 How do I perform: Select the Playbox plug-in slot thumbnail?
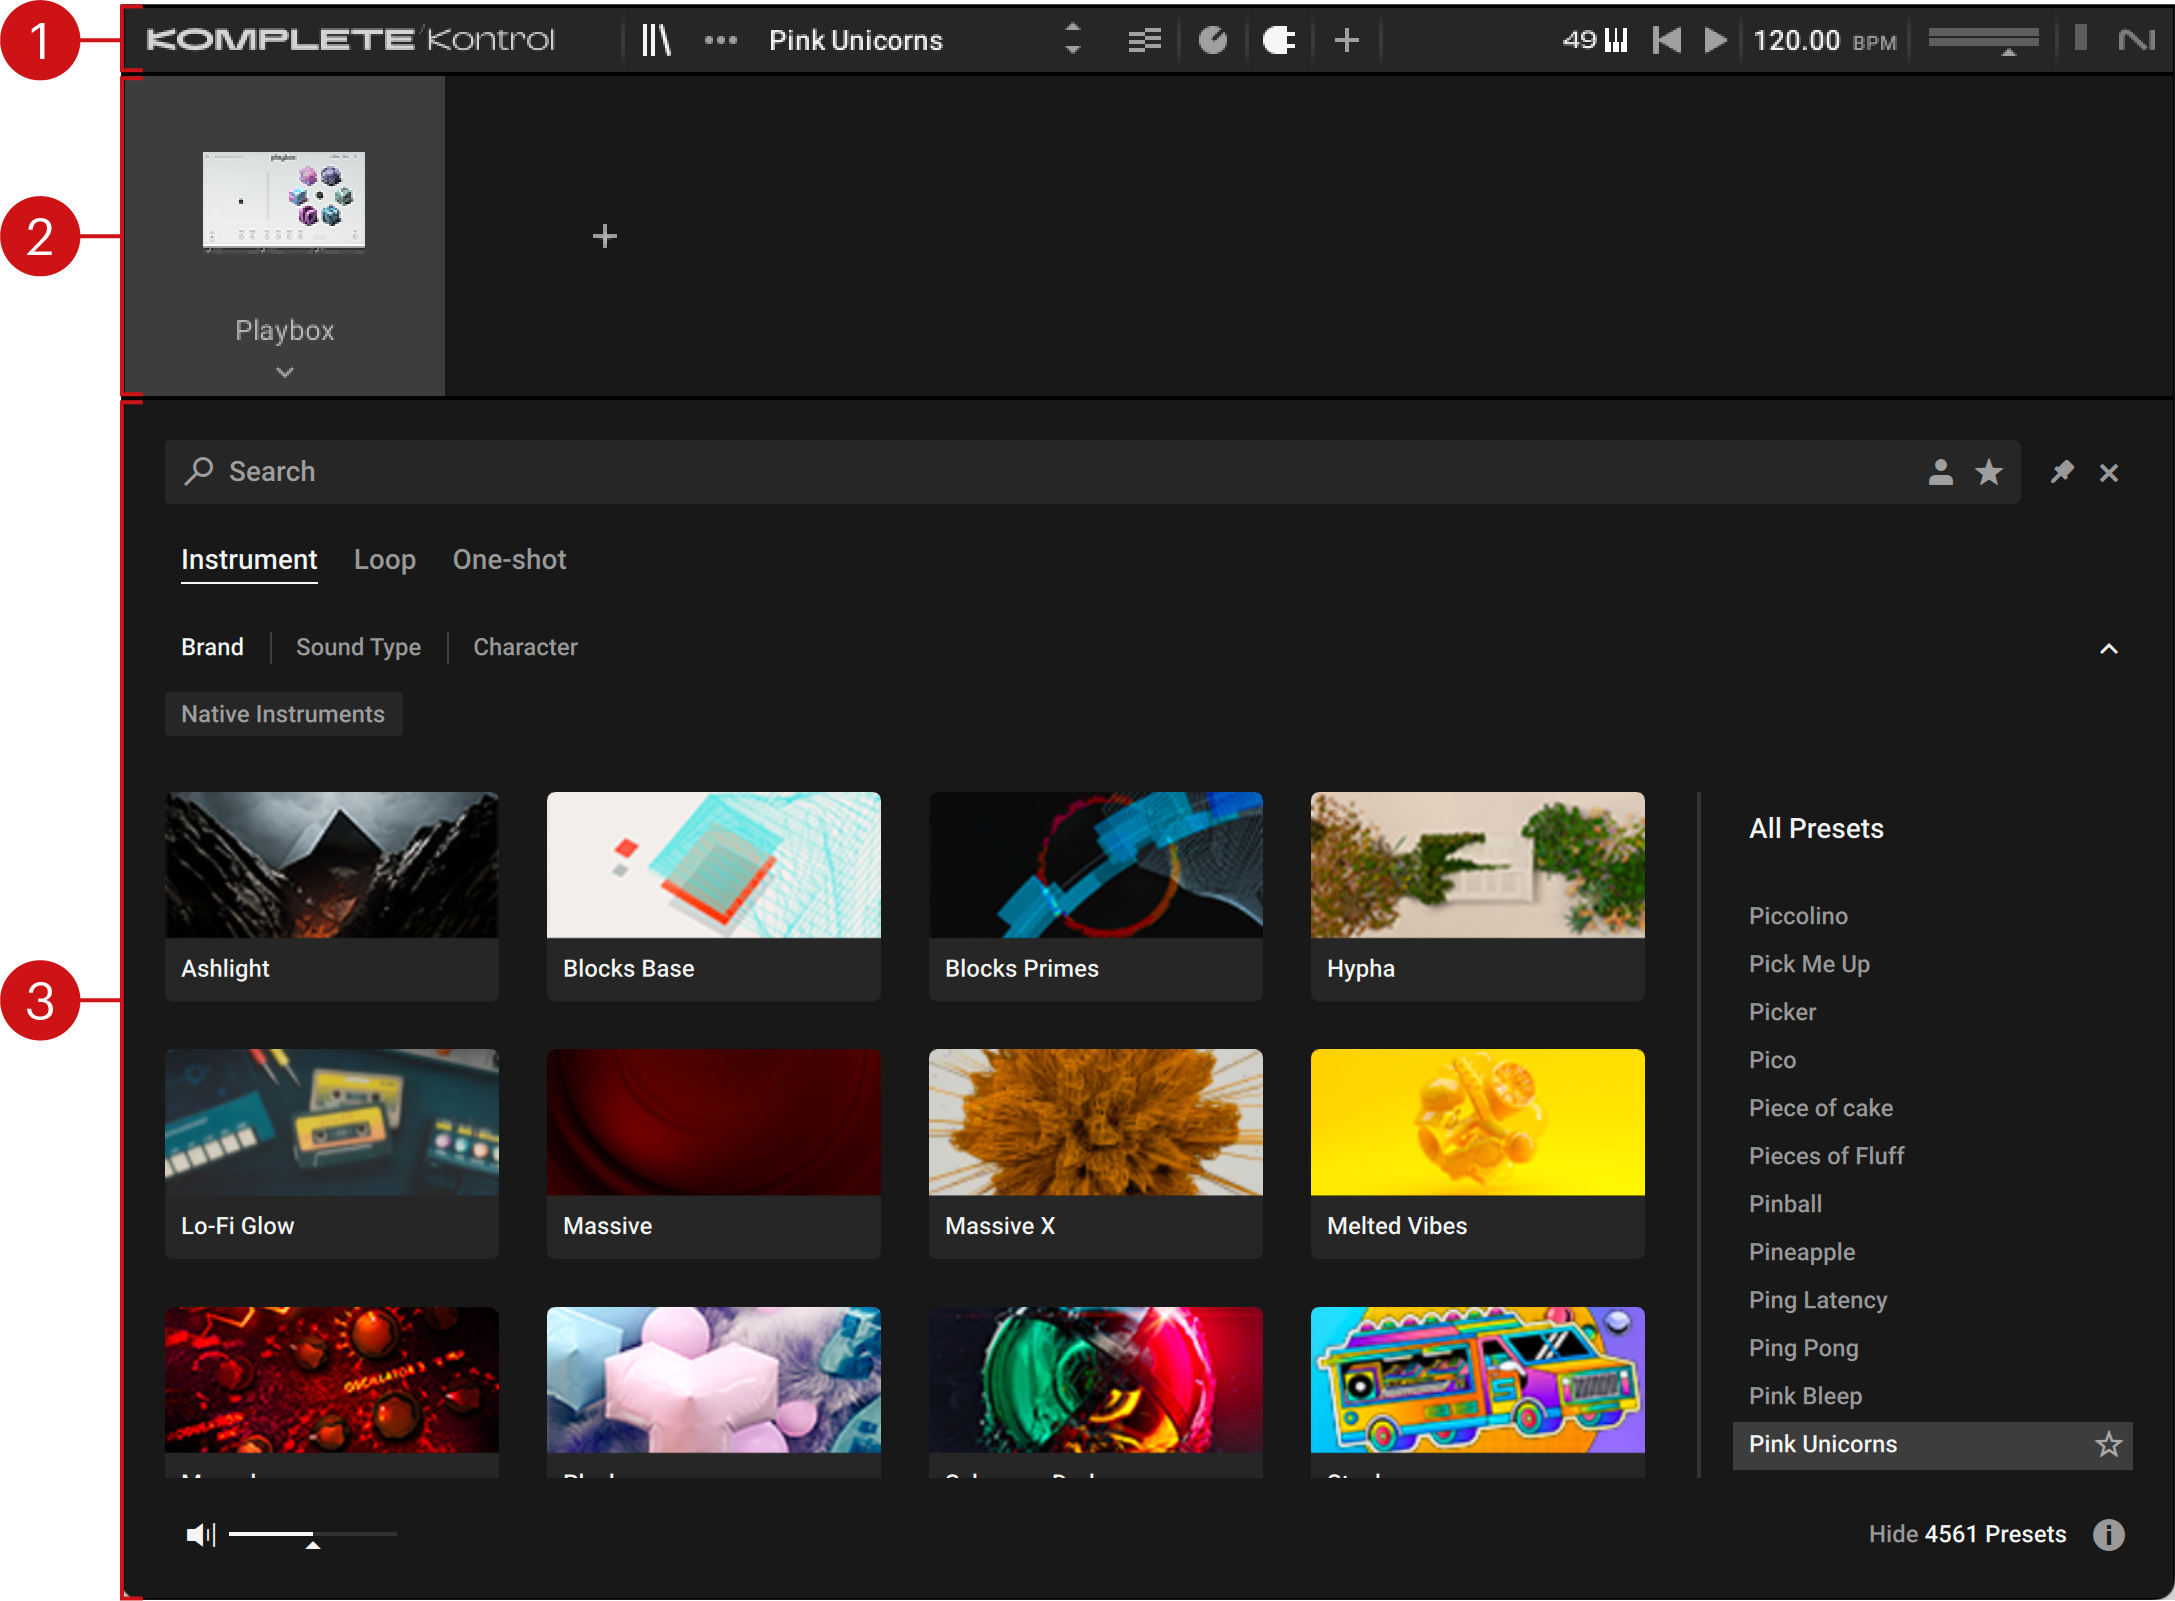284,200
